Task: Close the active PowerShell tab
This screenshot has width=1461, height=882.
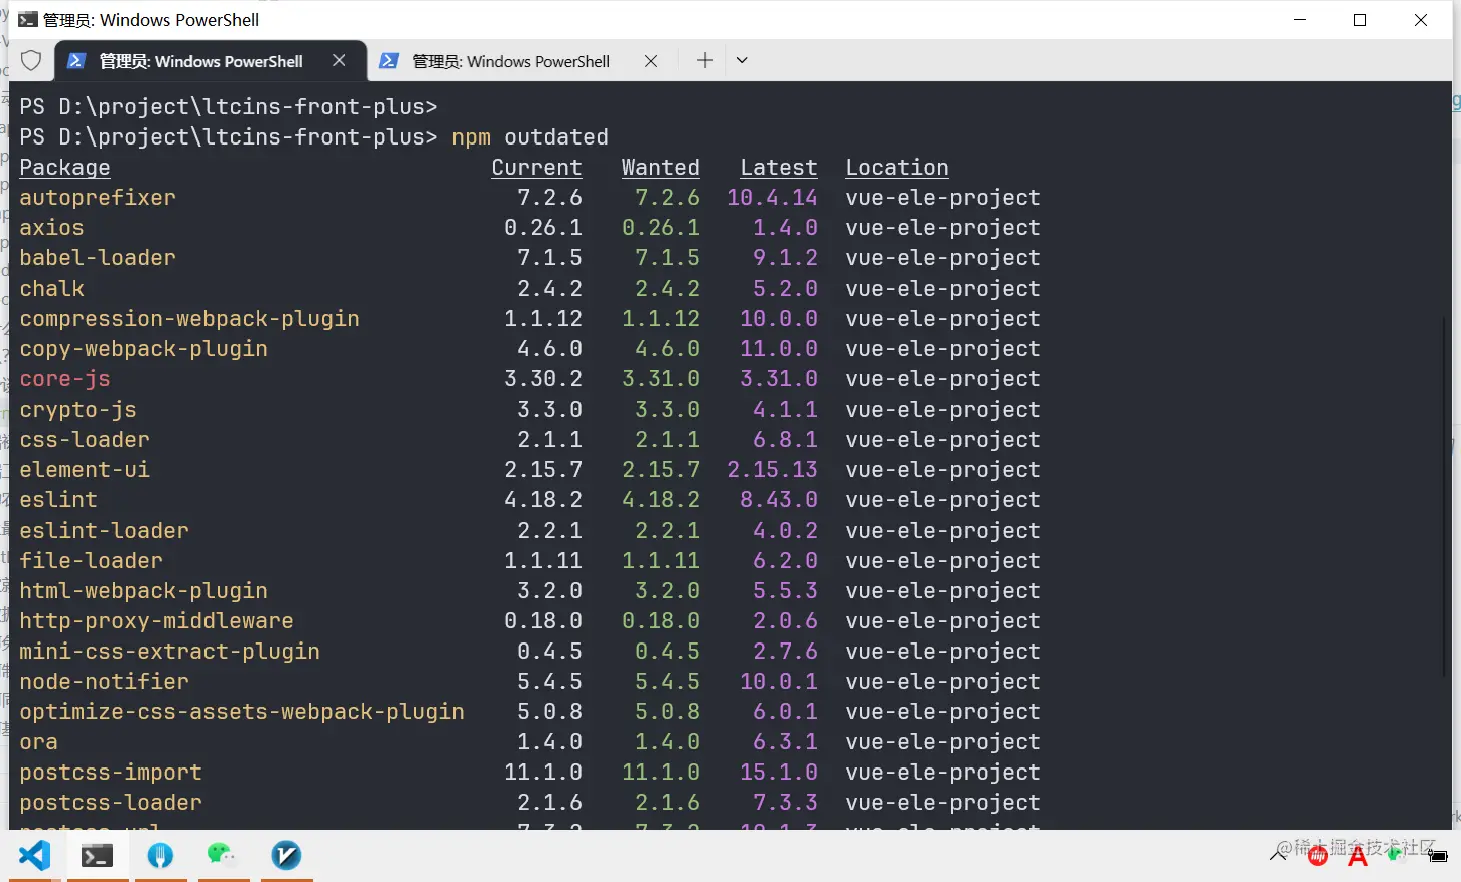Action: pyautogui.click(x=340, y=61)
